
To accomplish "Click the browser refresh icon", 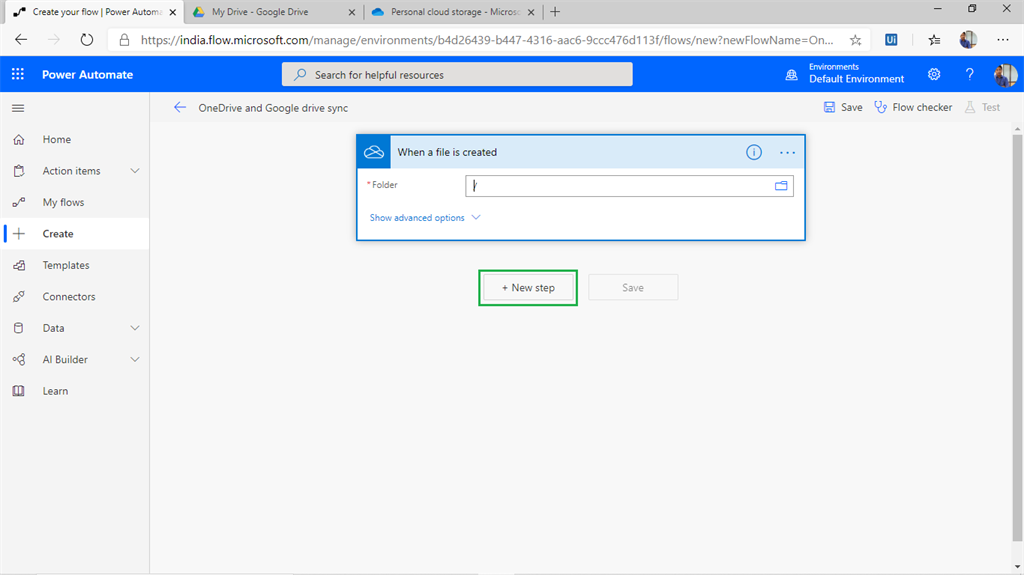I will 87,40.
